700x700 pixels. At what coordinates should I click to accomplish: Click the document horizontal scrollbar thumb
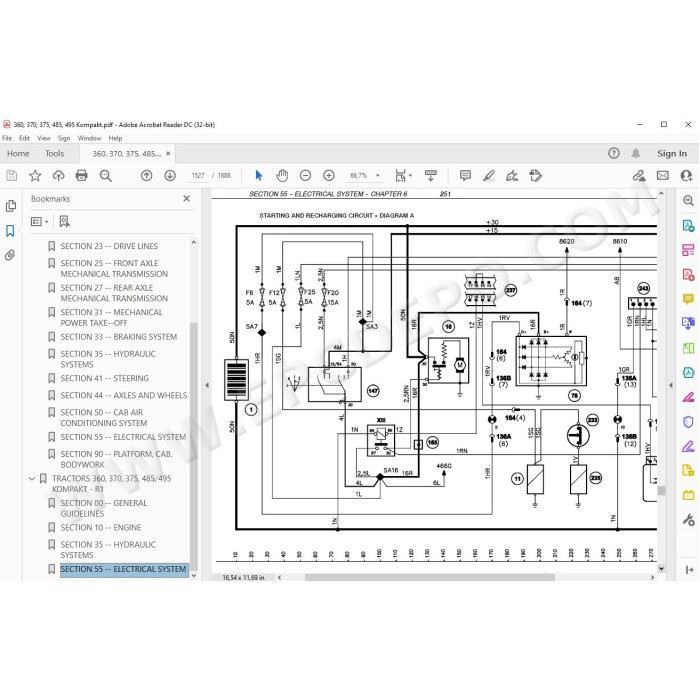(x=429, y=578)
